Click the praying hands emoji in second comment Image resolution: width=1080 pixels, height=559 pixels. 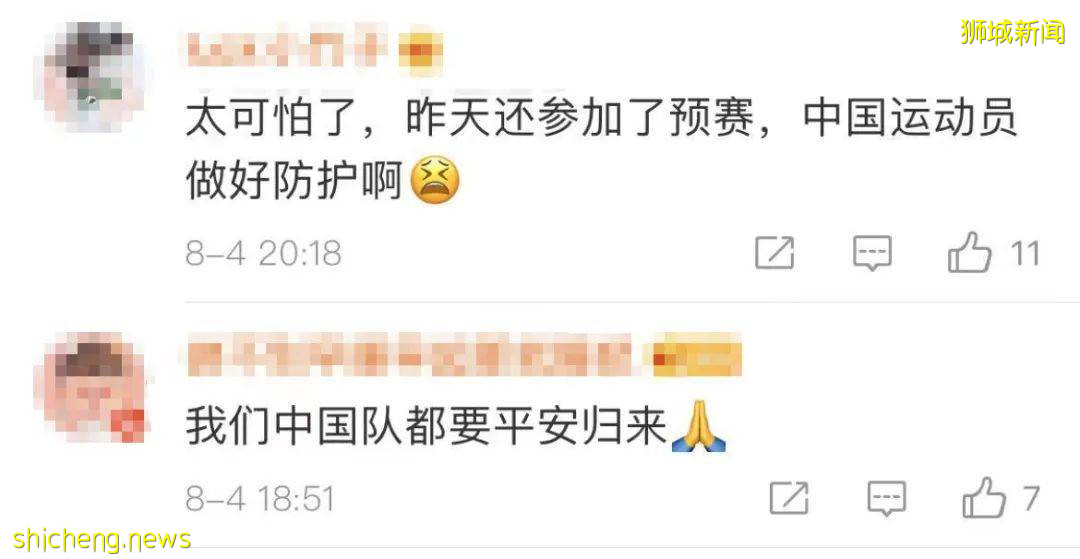[698, 427]
